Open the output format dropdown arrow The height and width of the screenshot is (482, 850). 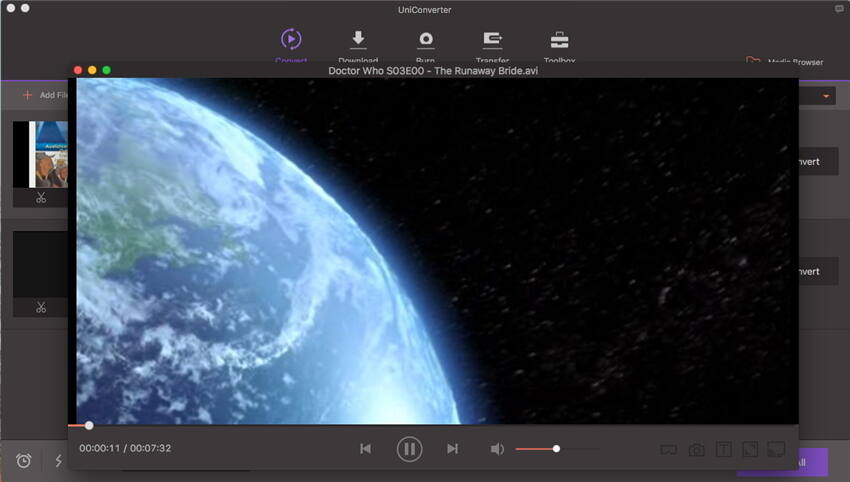coord(826,96)
